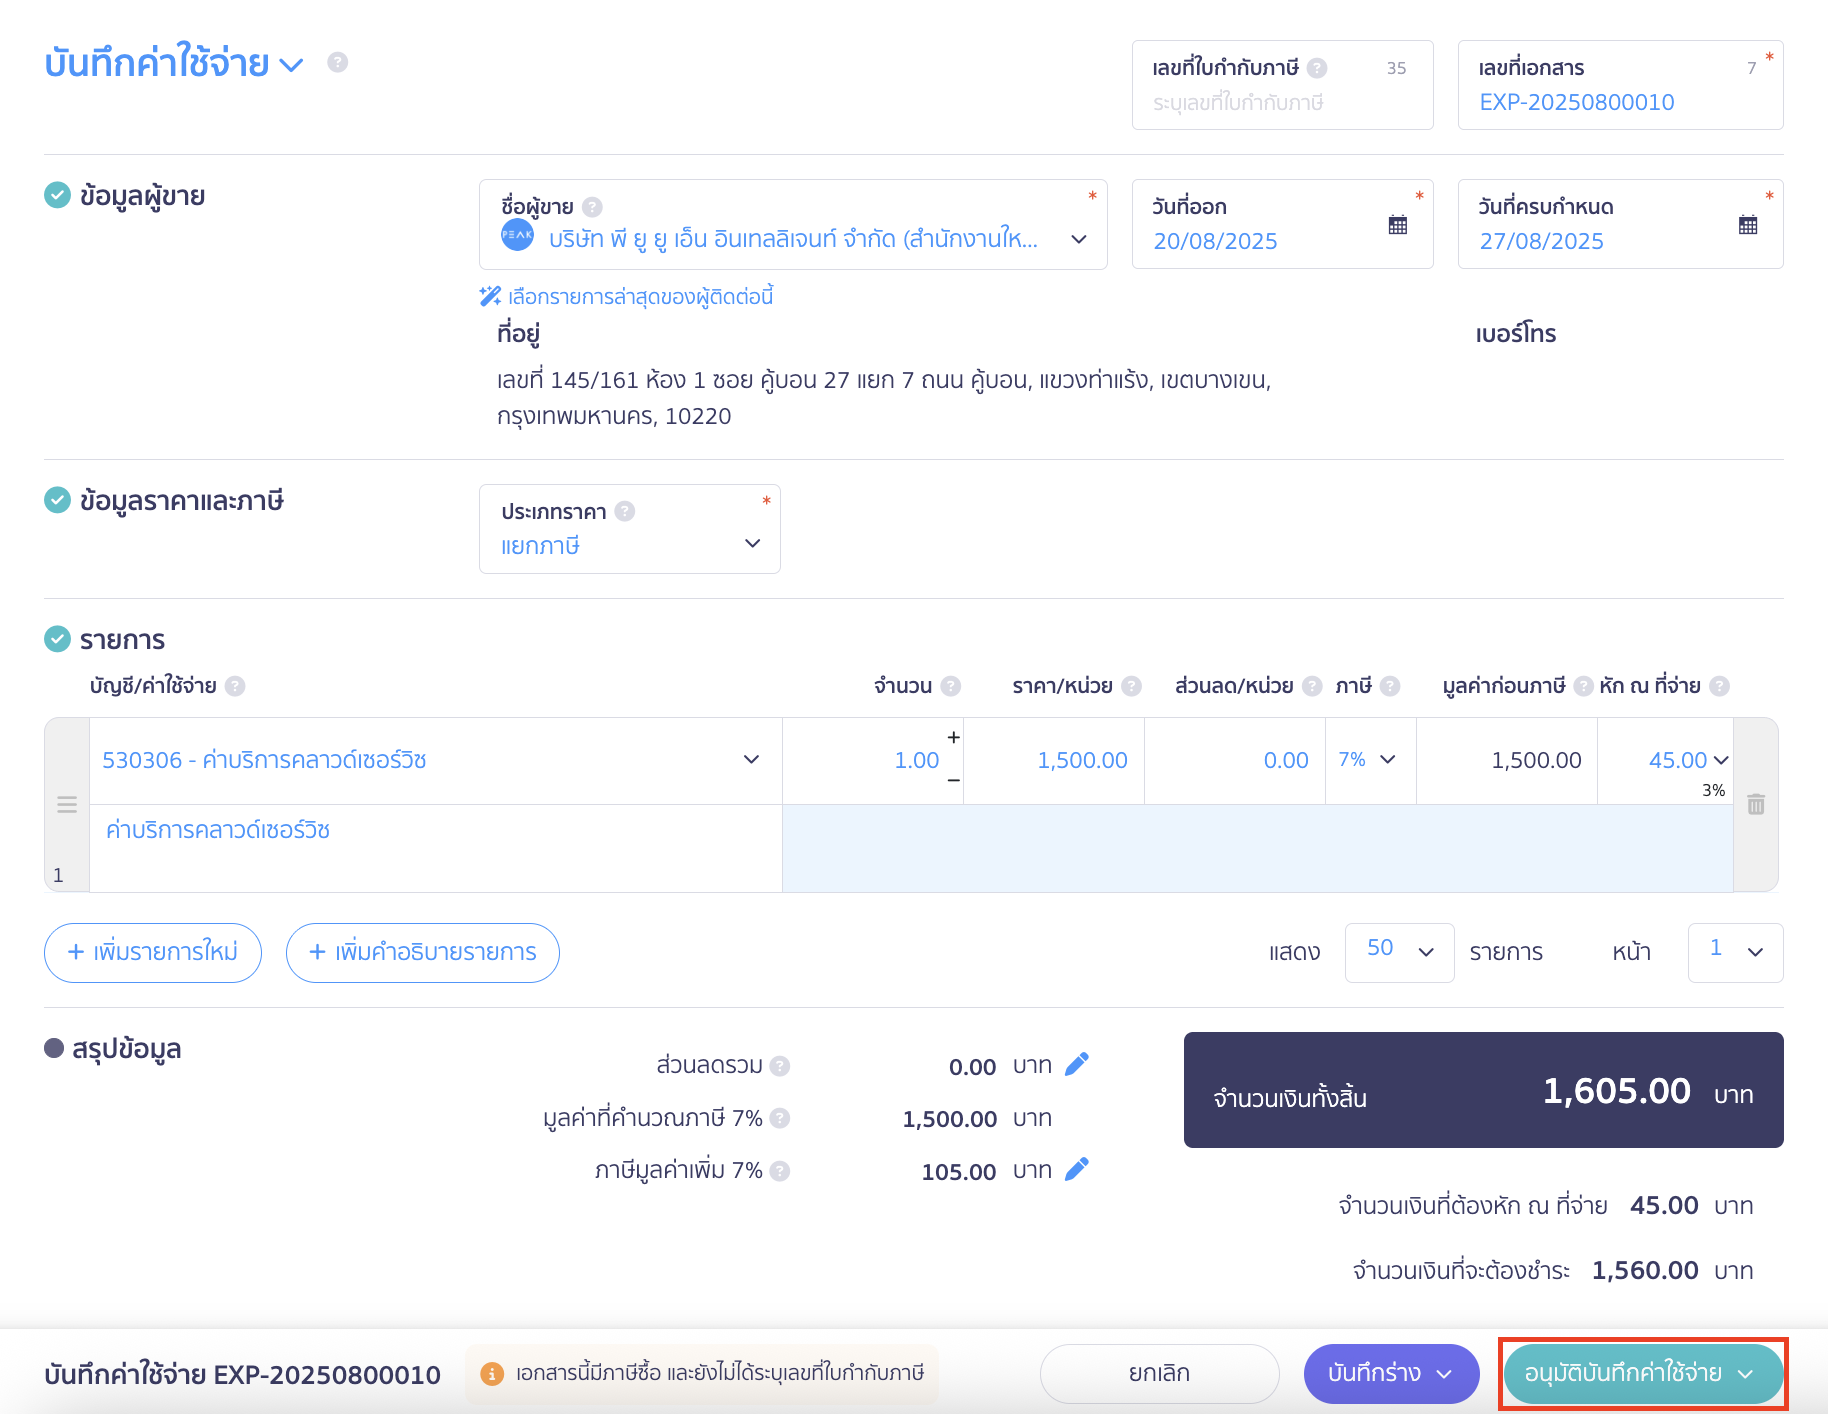Click the อนุมัติบันทึกค่าใช้จ่าย approve button

tap(1623, 1373)
